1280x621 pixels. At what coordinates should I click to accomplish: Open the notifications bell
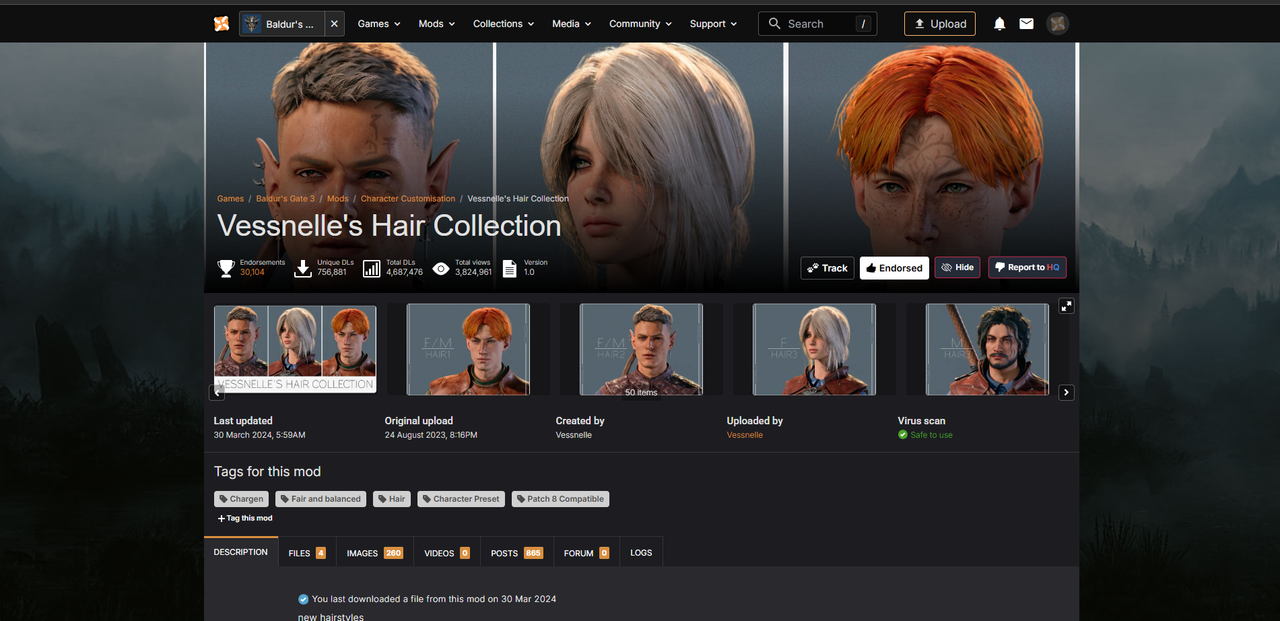click(x=999, y=24)
